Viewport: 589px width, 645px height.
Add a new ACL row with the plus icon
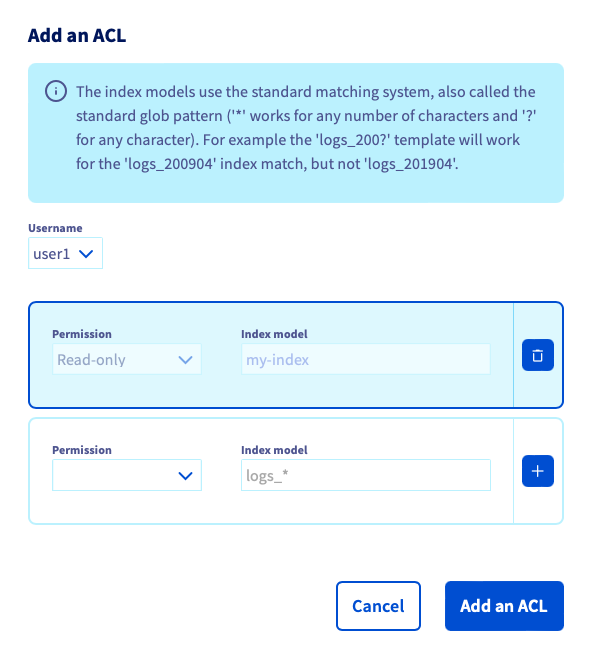[538, 471]
